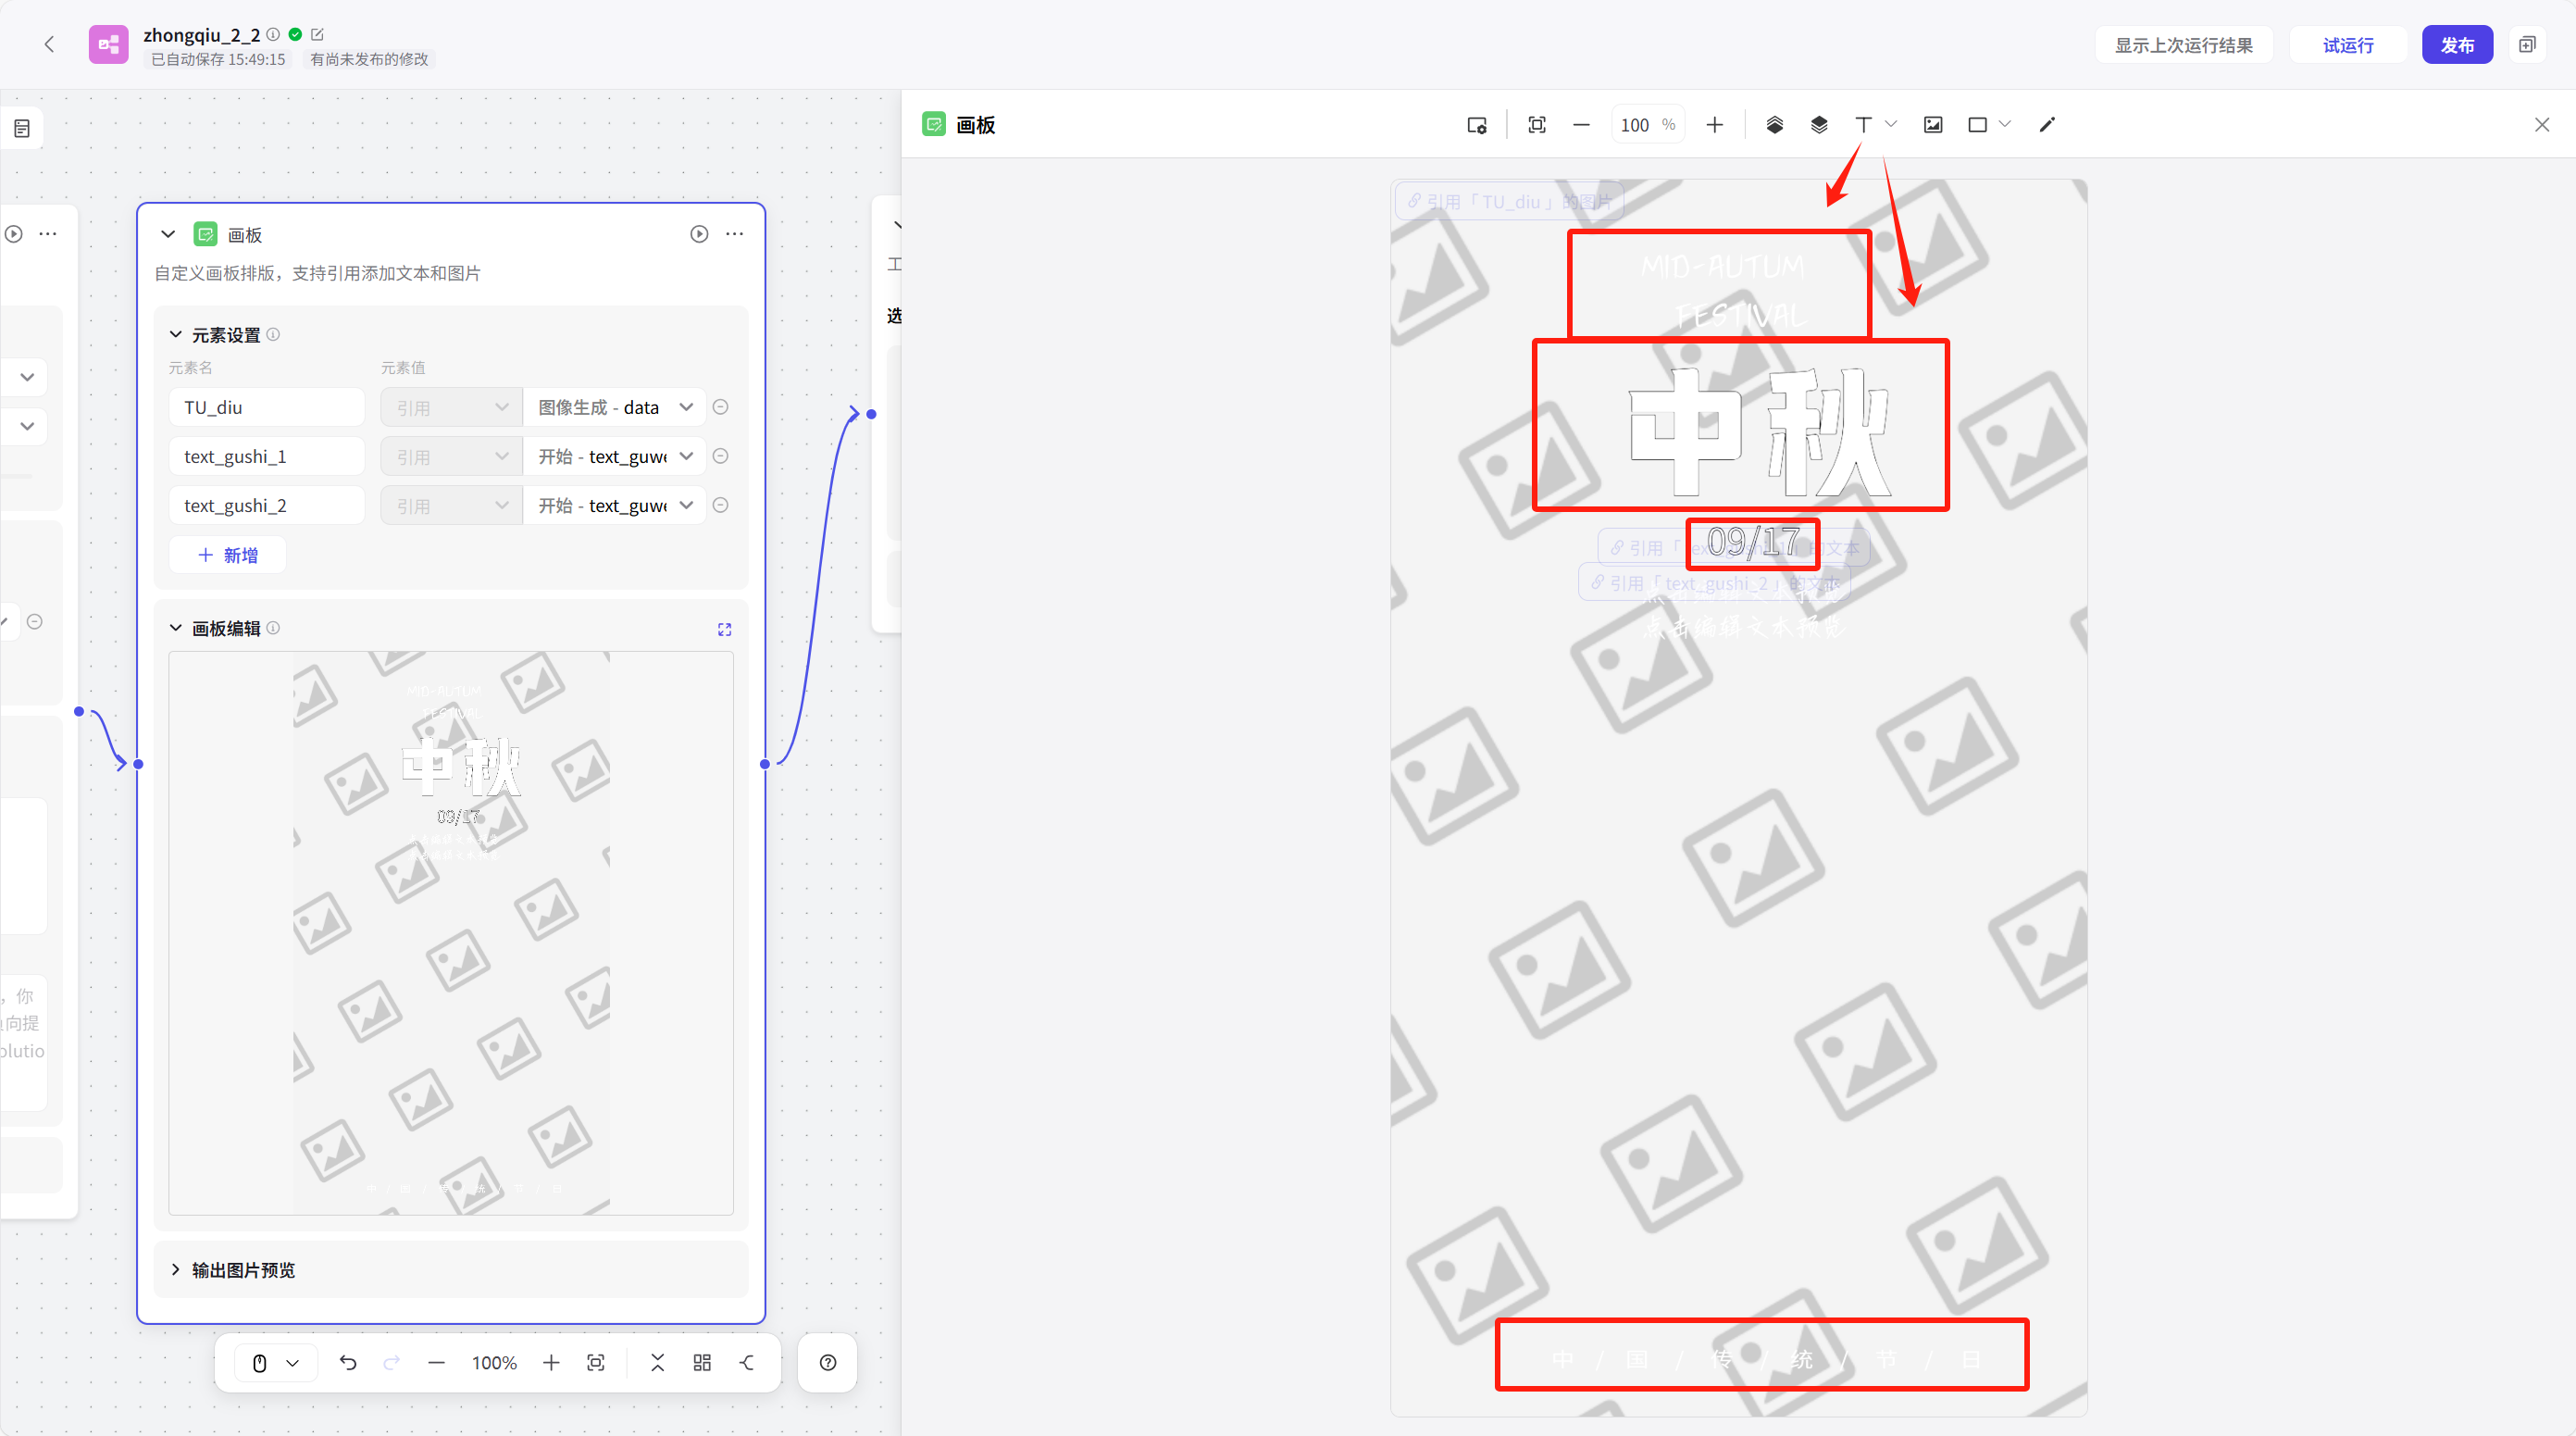This screenshot has width=2576, height=1436.
Task: Auto-arrange nodes with the grid icon
Action: [702, 1362]
